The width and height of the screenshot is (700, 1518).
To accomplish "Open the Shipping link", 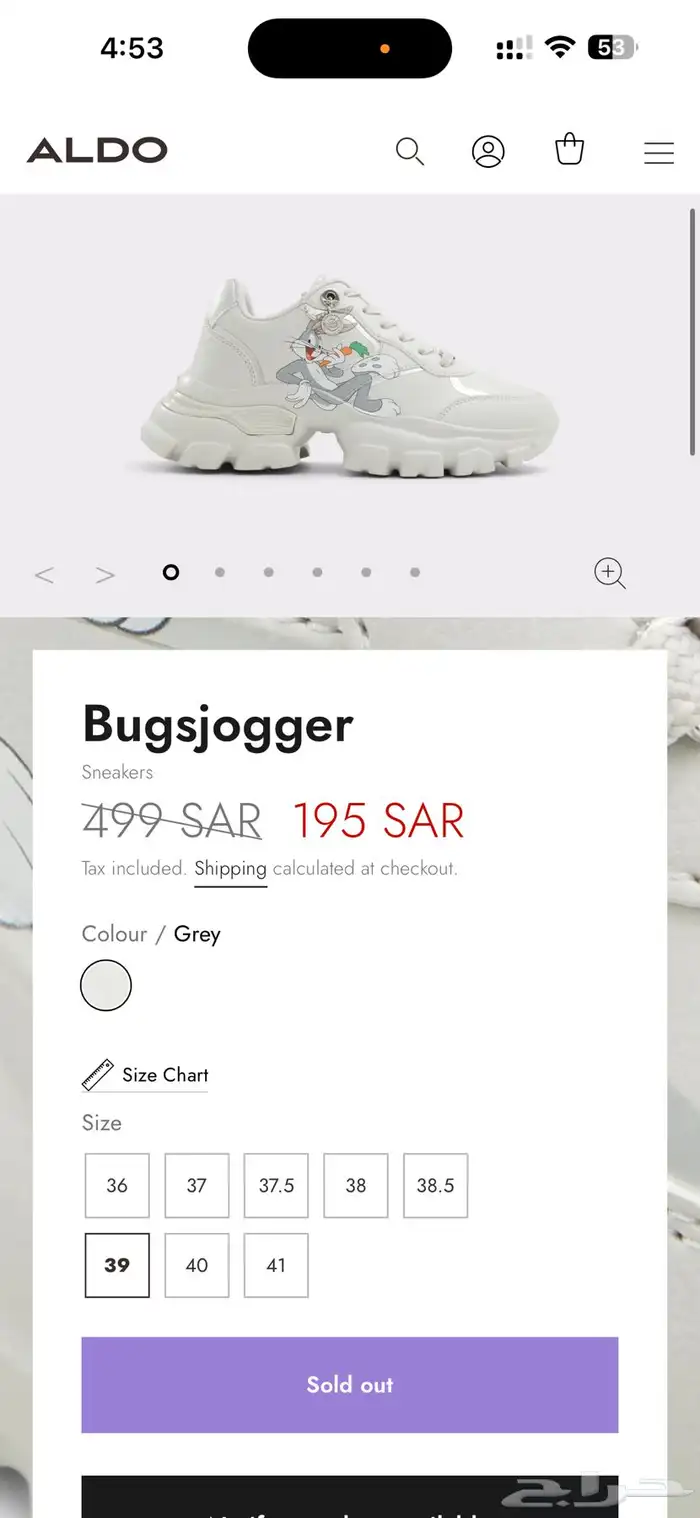I will 230,869.
